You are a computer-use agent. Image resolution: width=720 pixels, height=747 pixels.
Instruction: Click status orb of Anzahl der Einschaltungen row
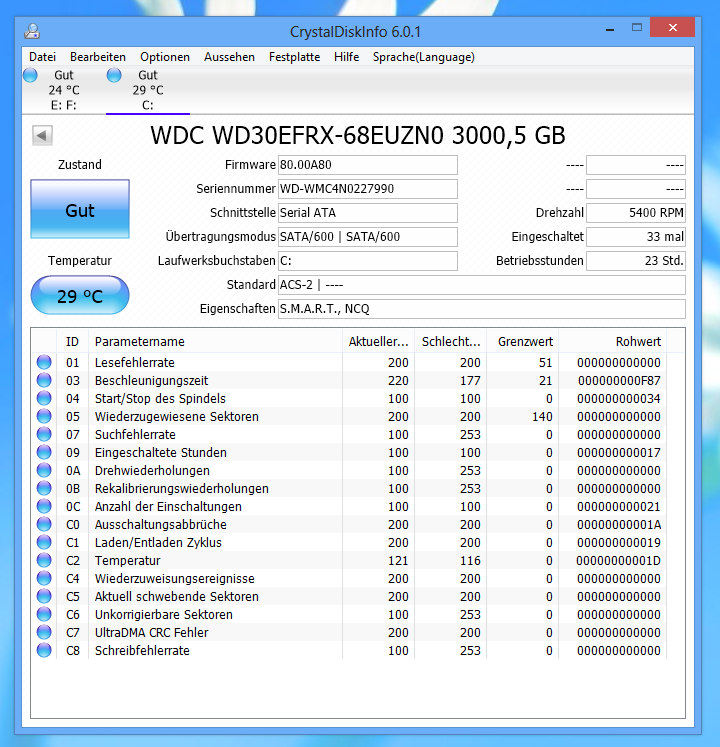44,506
